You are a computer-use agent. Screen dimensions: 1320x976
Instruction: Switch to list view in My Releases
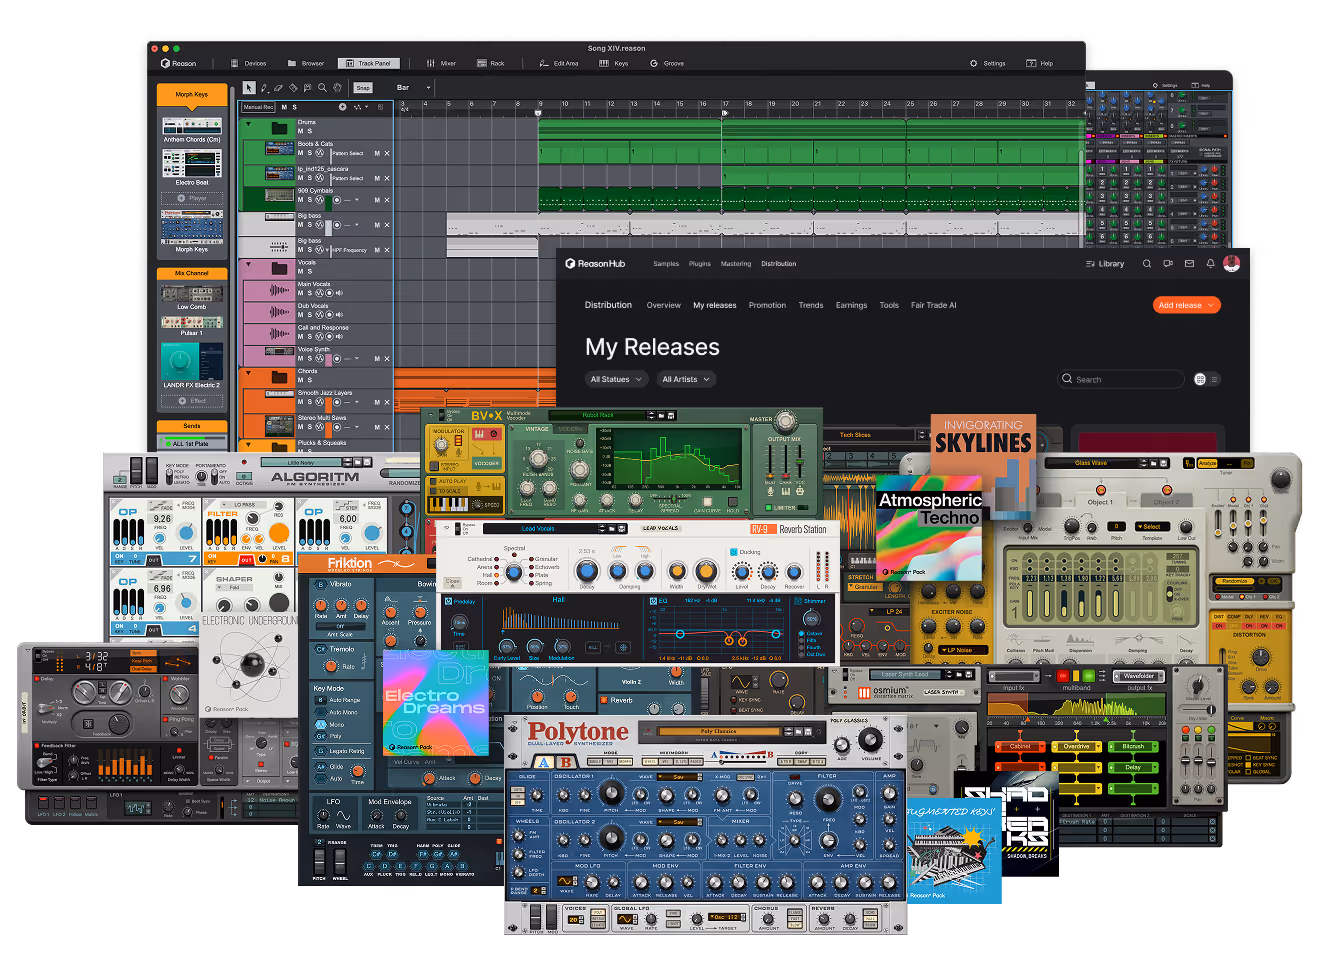1214,379
